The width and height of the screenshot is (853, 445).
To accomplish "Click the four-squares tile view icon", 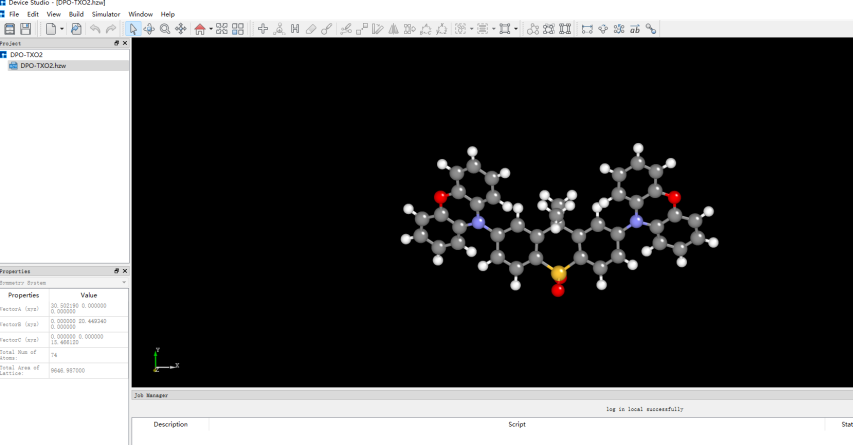I will click(238, 29).
